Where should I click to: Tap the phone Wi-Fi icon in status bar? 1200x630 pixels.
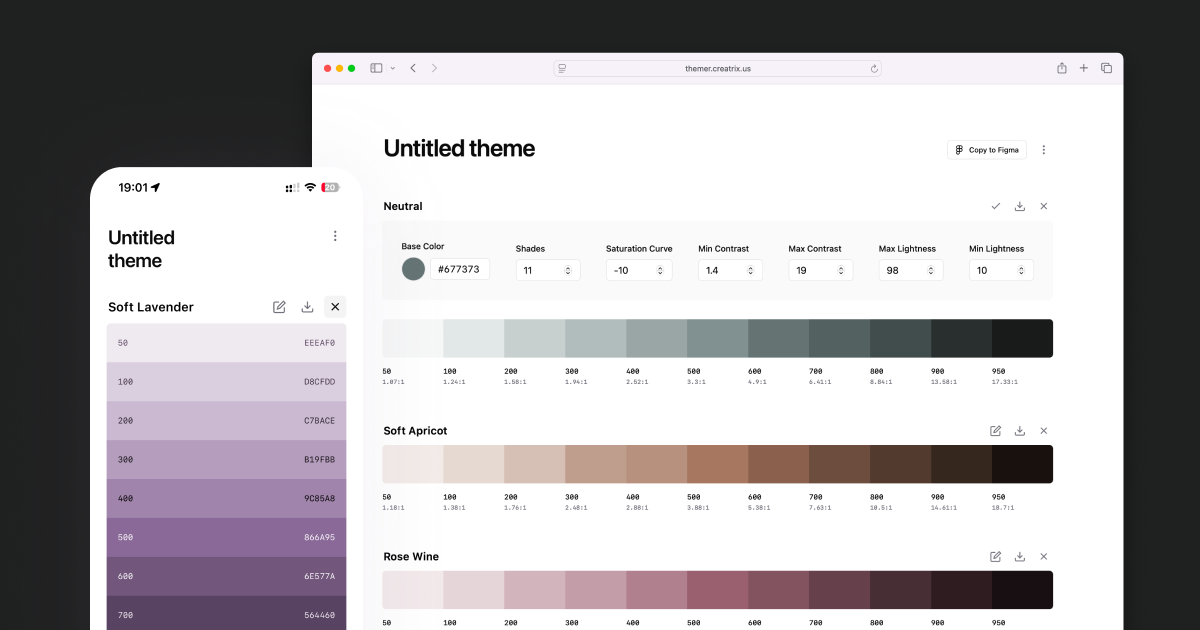(310, 187)
